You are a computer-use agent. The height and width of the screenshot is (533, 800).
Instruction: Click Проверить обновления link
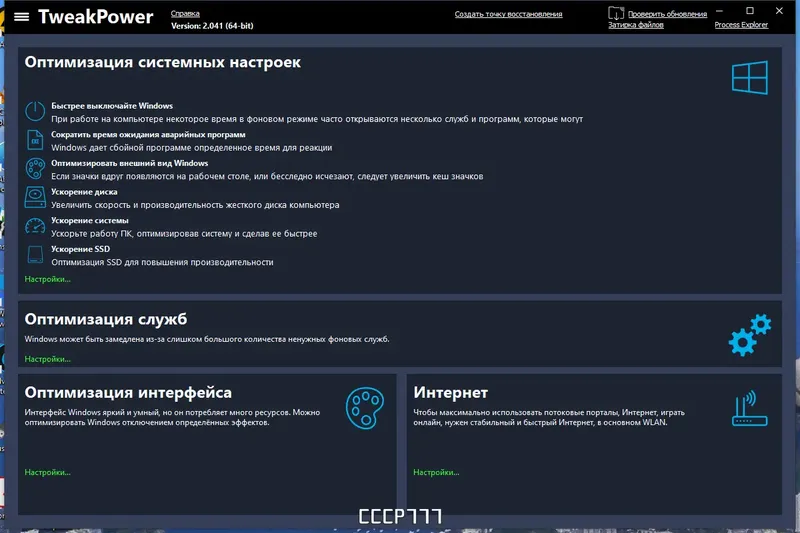click(667, 14)
